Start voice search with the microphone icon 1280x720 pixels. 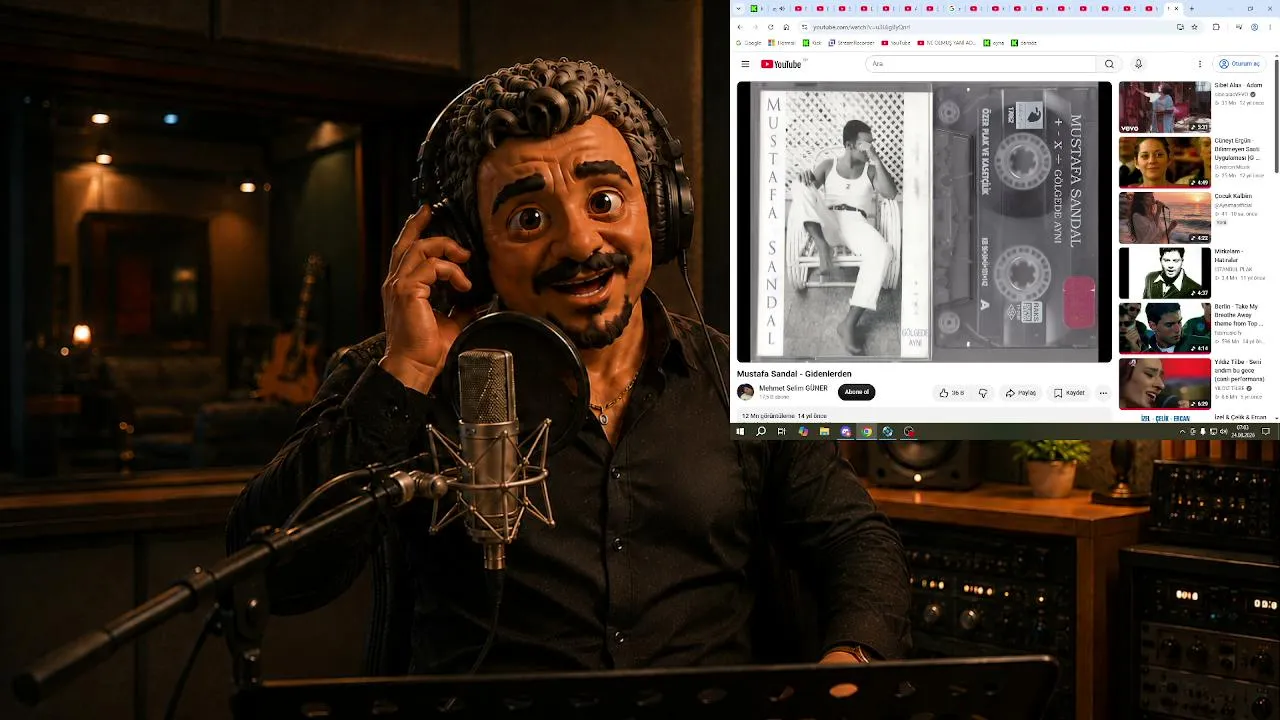(1138, 64)
